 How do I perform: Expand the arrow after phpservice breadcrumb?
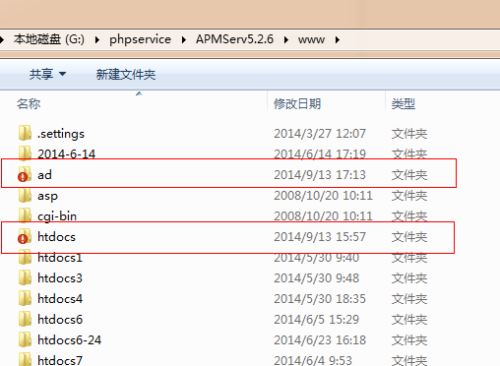click(x=184, y=40)
